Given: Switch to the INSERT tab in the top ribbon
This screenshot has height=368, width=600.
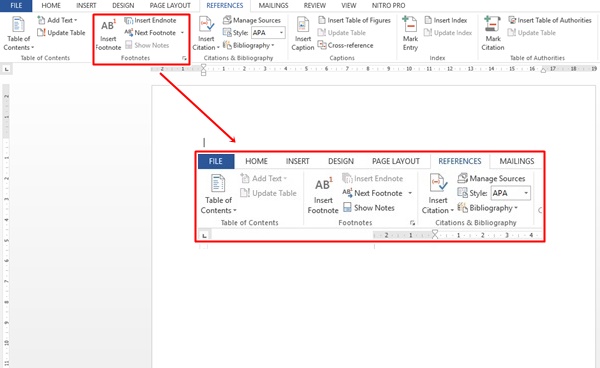Looking at the screenshot, I should click(x=86, y=5).
